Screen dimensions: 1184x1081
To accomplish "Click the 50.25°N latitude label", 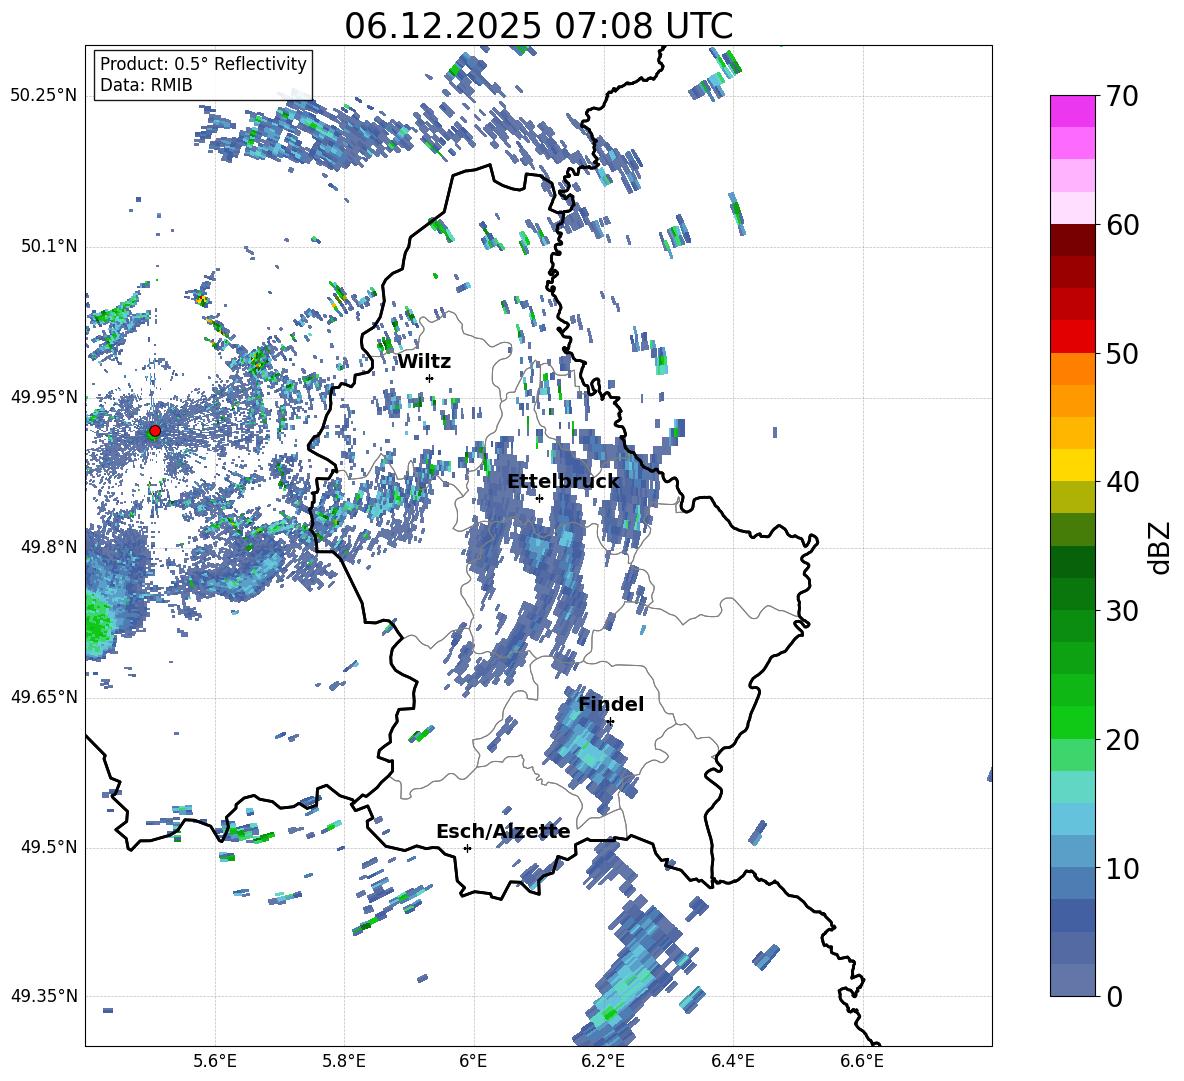I will coord(44,96).
